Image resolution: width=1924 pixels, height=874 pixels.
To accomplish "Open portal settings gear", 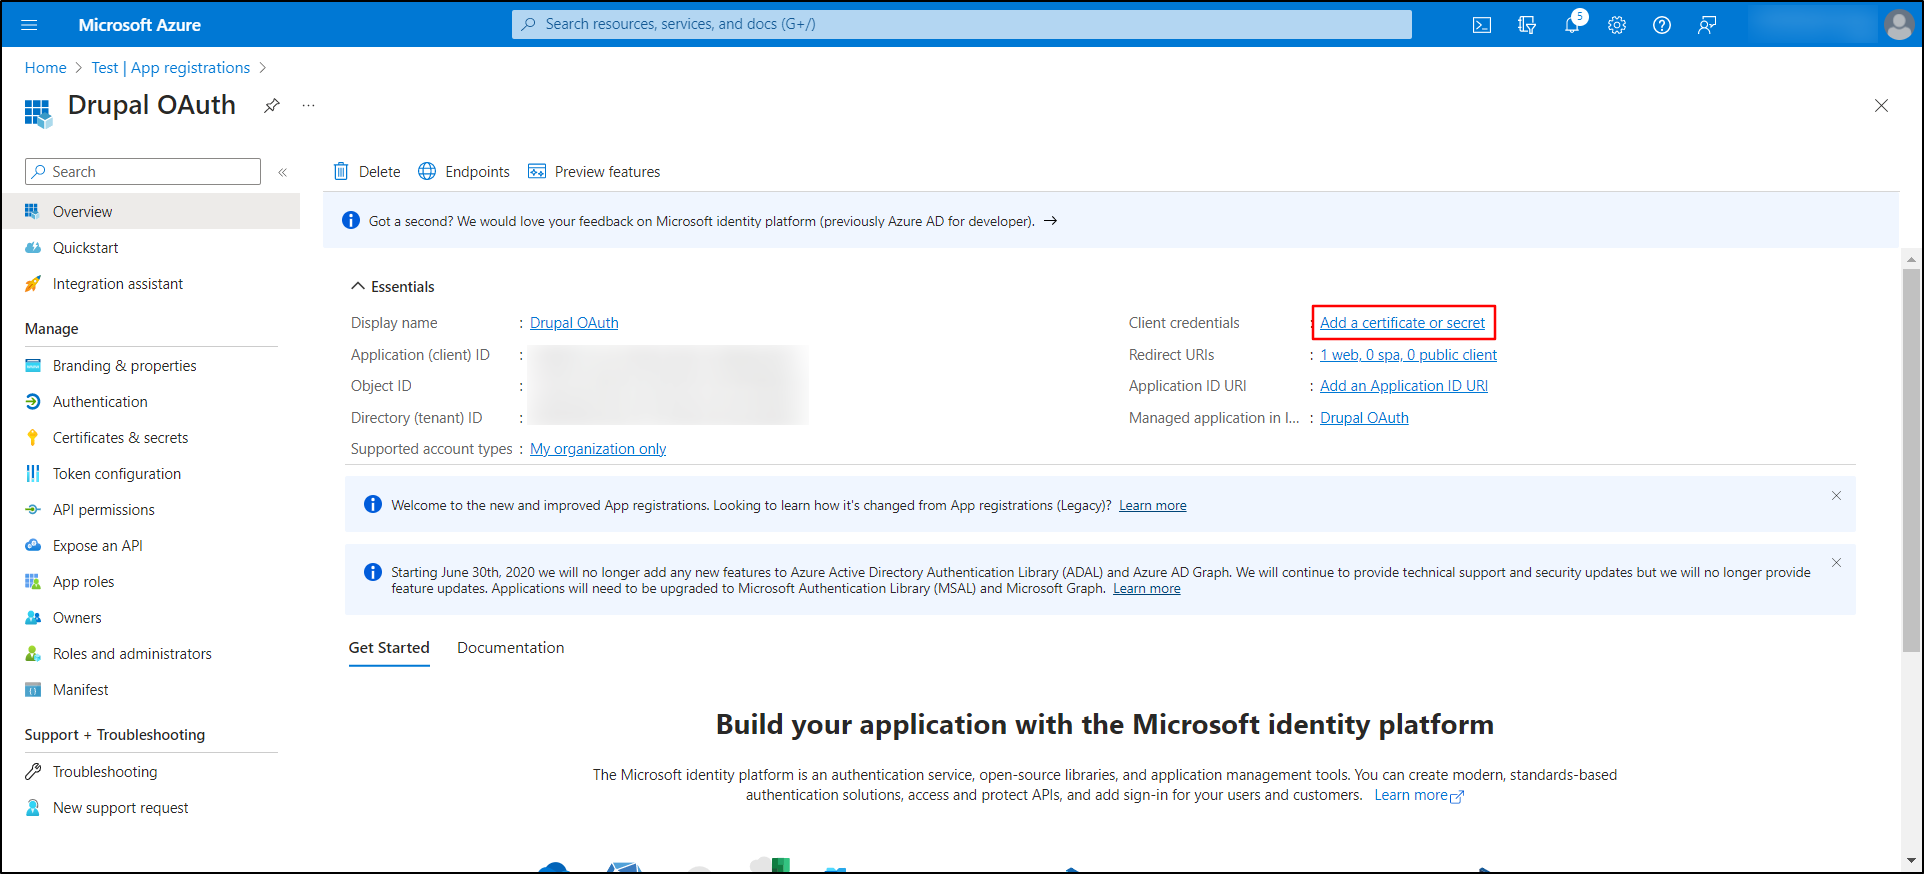I will coord(1617,25).
